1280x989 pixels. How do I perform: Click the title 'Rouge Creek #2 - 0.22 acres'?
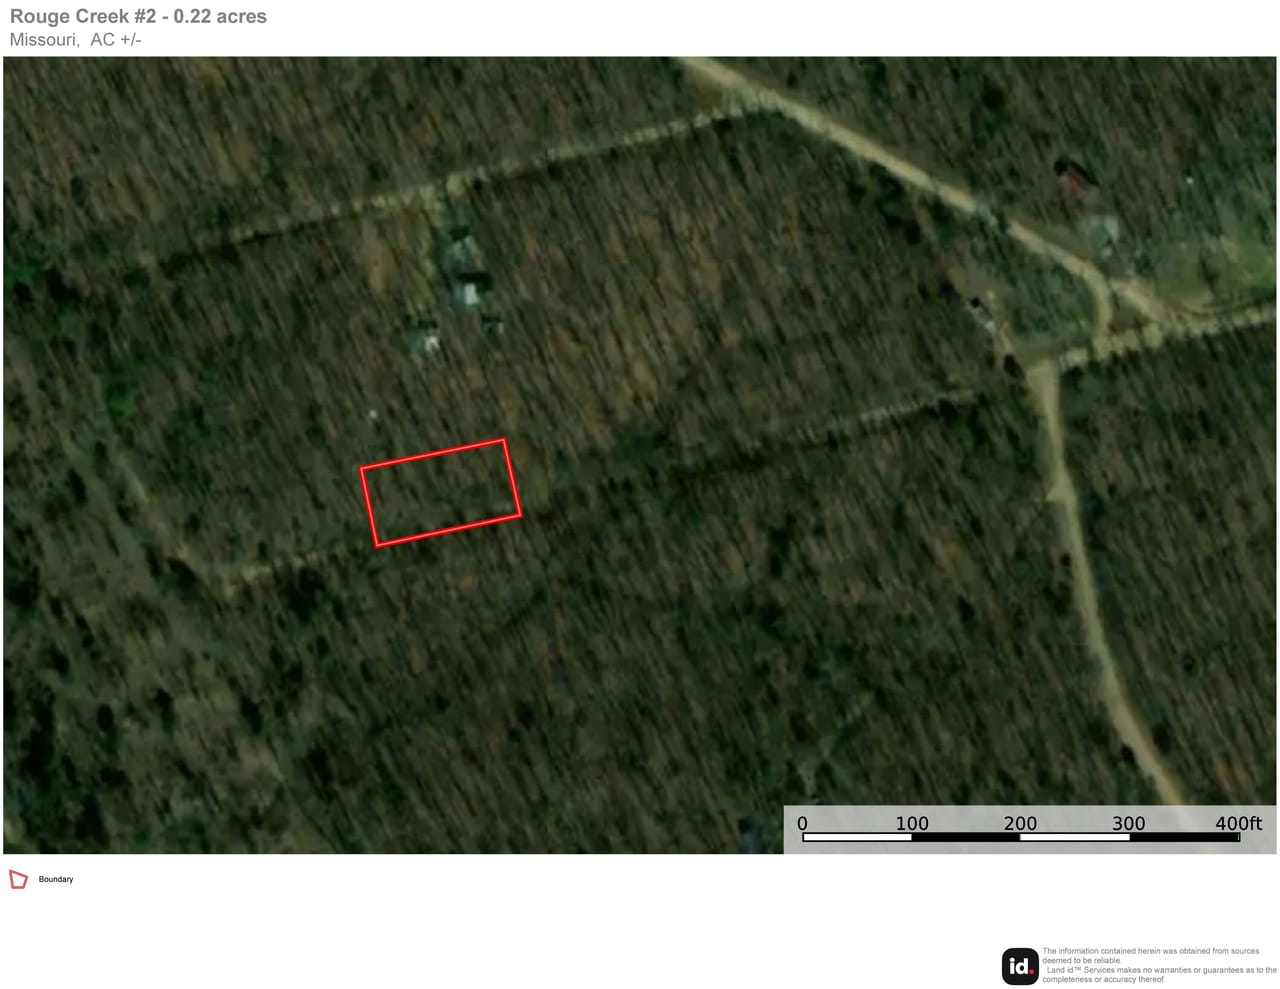(x=138, y=16)
